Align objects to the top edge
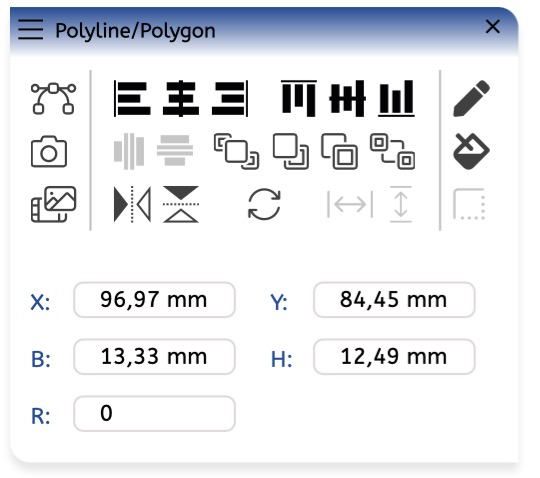This screenshot has height=478, width=540. [x=299, y=98]
